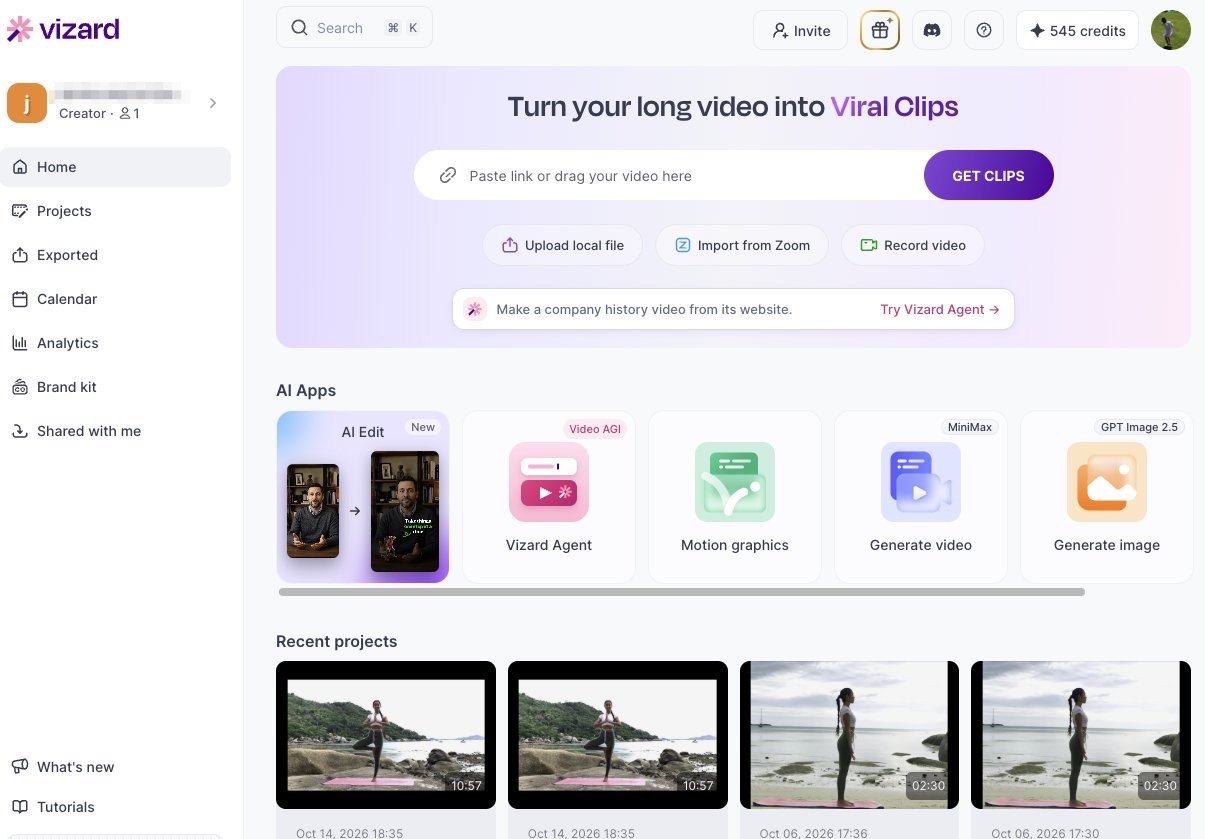Click the 'MiniMax' badge
This screenshot has width=1205, height=839.
(x=970, y=427)
